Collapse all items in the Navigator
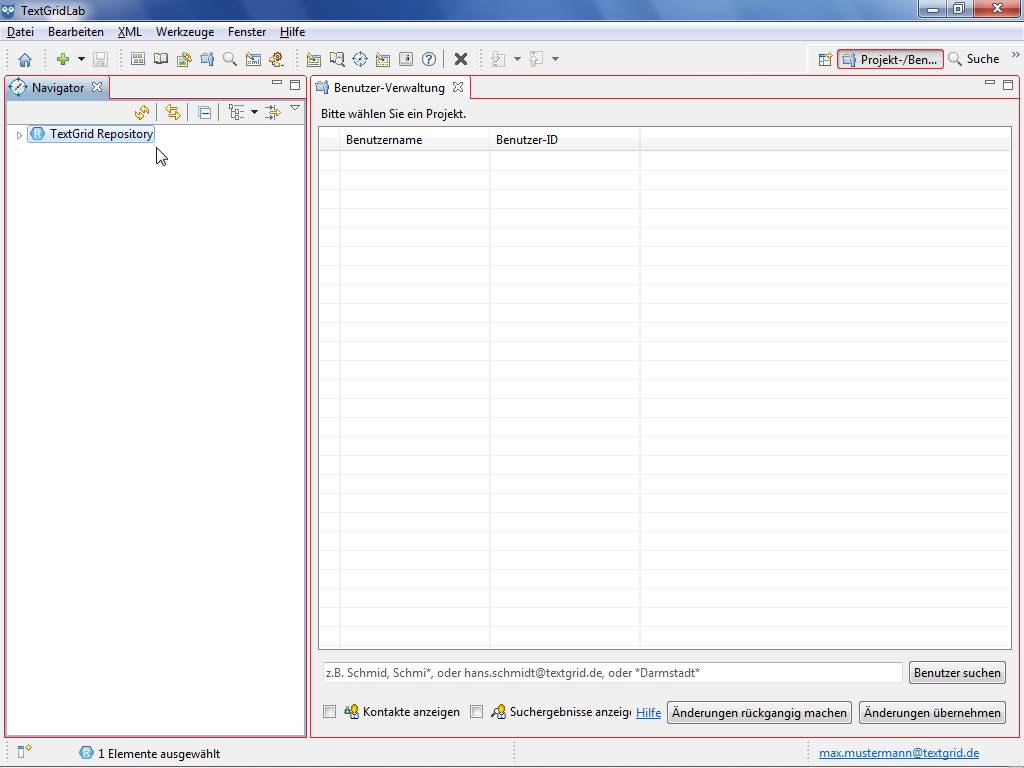The height and width of the screenshot is (768, 1024). coord(204,113)
